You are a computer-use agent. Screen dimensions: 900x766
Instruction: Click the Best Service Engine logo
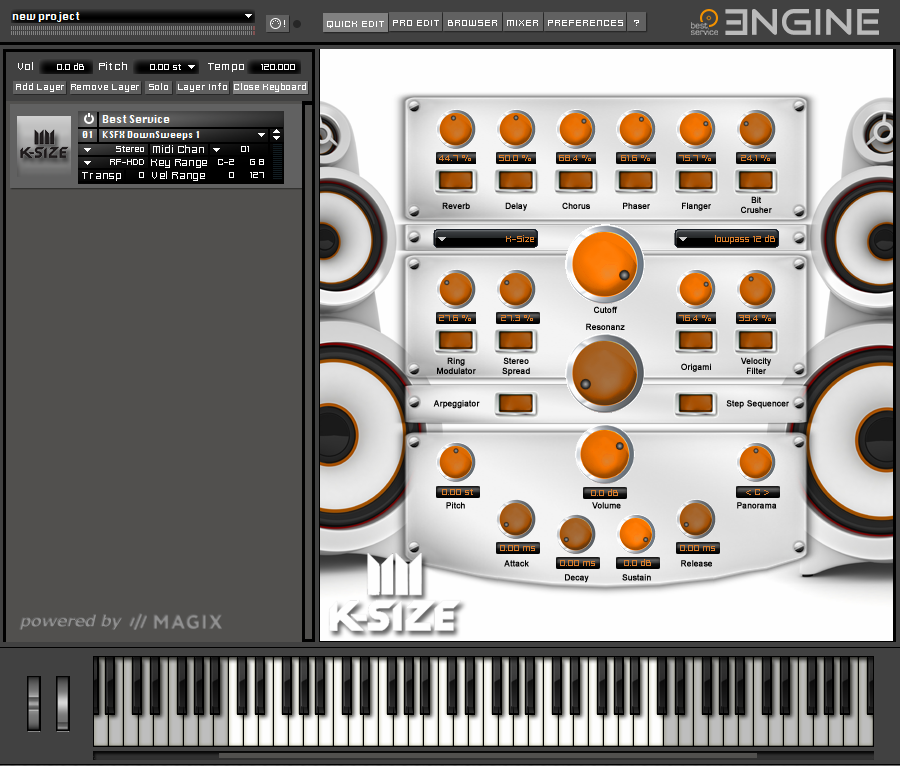[785, 22]
